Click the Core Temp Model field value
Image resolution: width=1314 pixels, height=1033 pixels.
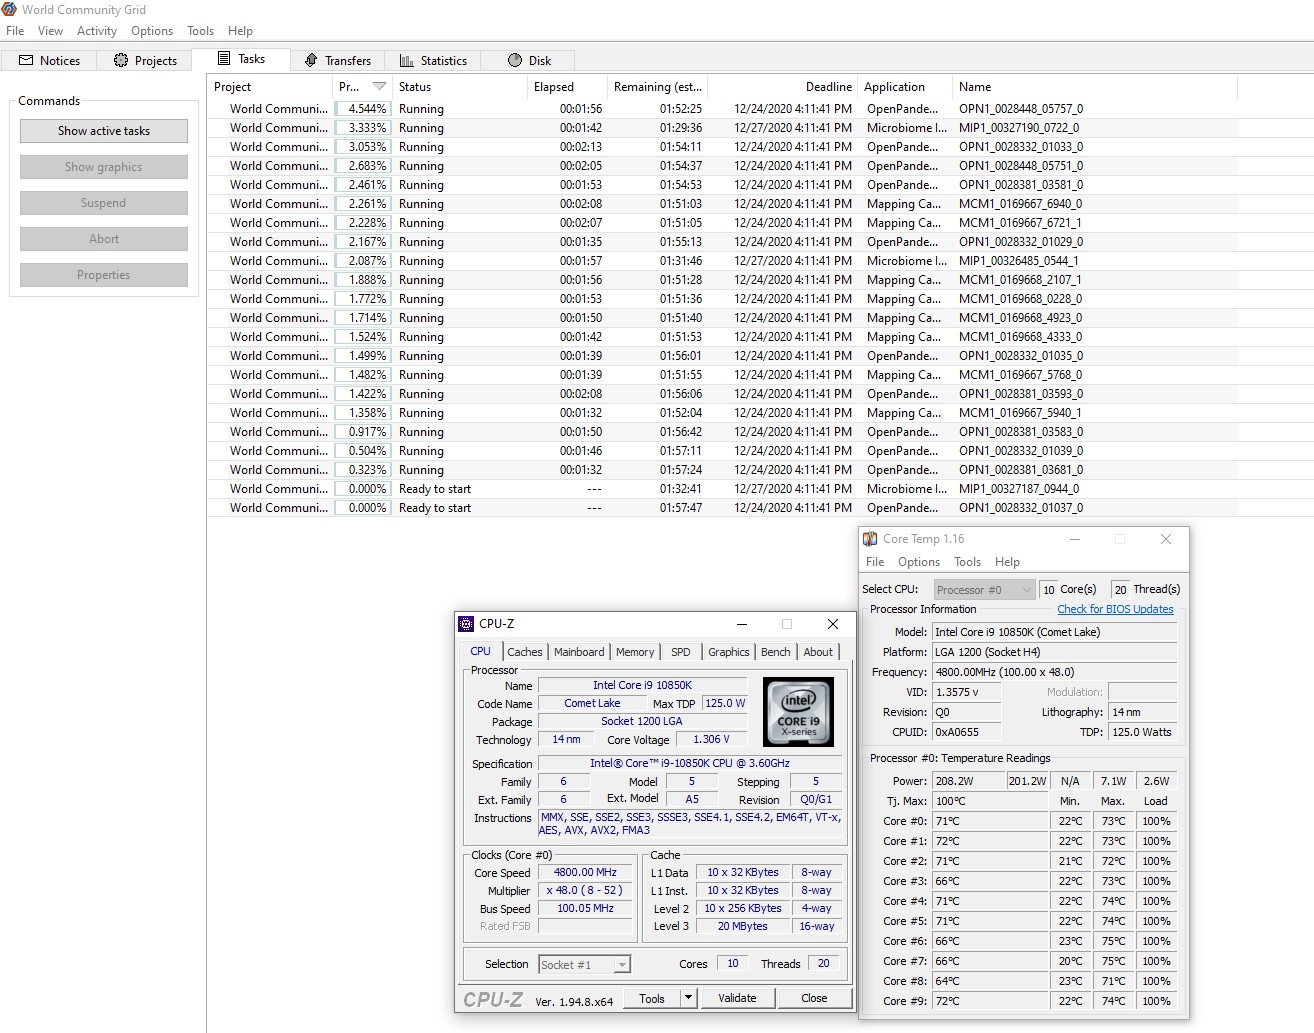pos(1054,632)
